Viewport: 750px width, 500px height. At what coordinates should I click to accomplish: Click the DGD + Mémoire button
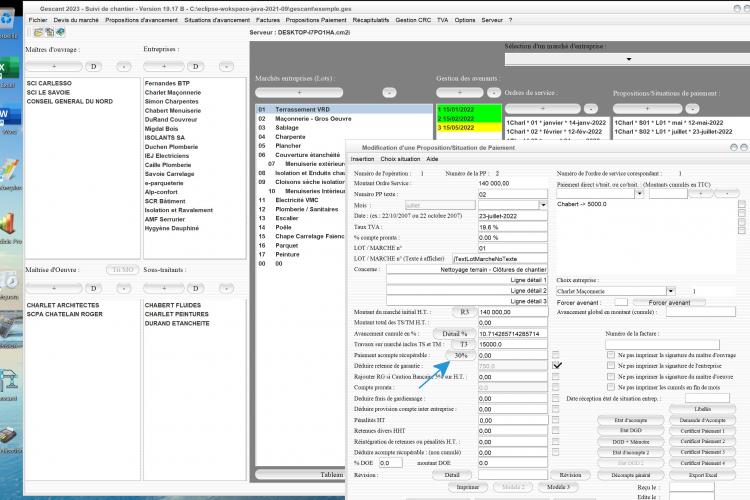click(630, 442)
